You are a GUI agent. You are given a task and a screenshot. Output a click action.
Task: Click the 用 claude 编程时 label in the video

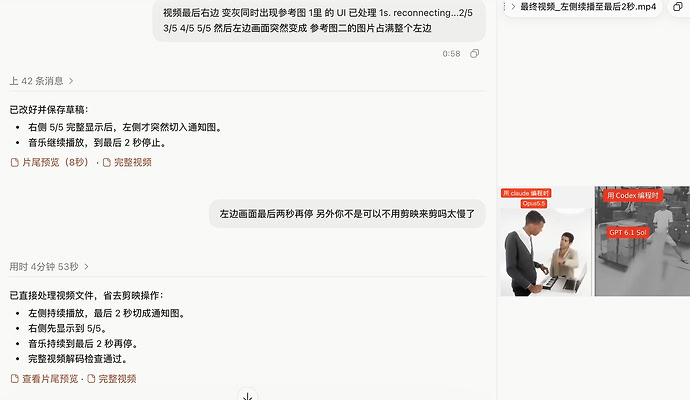click(526, 193)
